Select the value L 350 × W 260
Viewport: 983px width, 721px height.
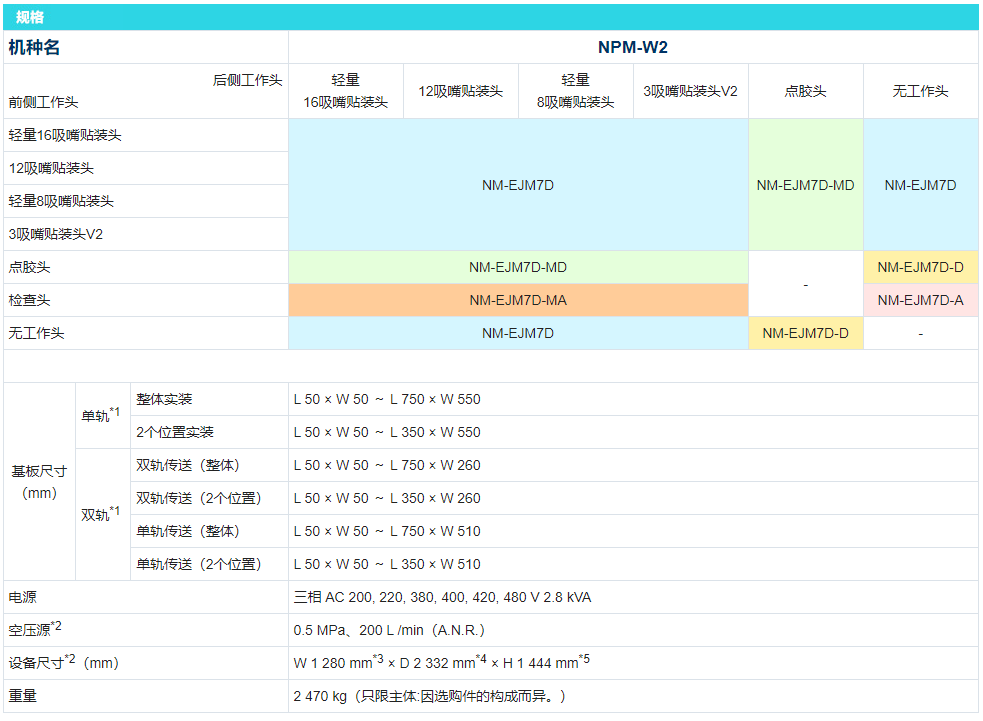point(435,498)
